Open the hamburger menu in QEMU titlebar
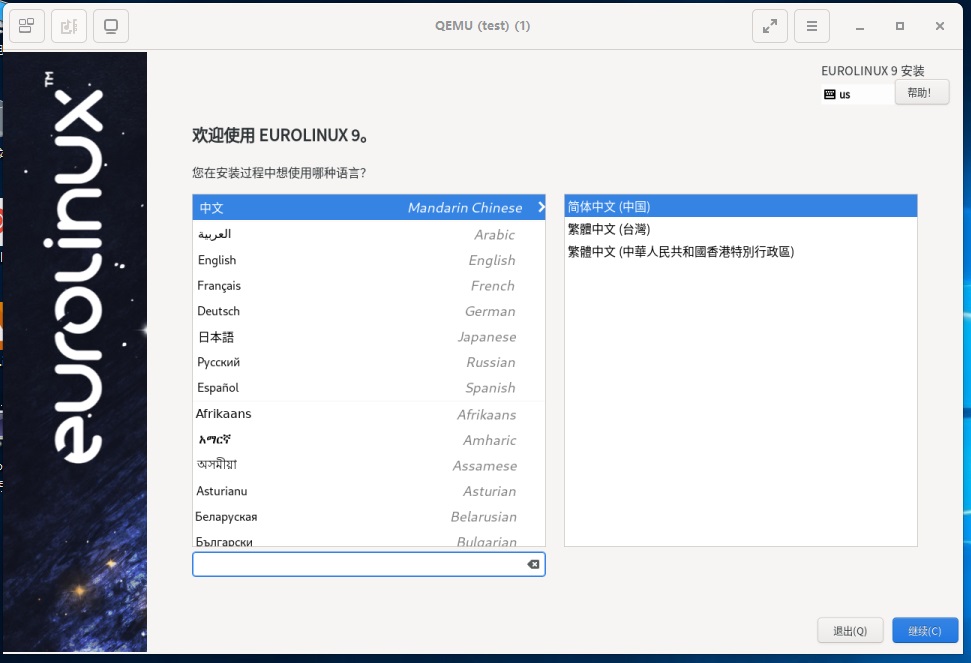 pos(812,26)
